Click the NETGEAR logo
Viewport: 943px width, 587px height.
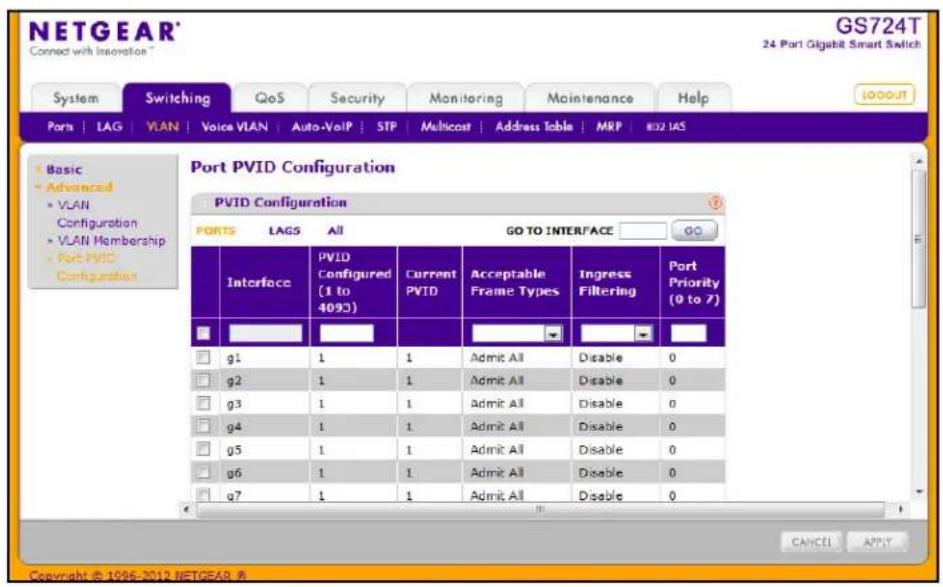(x=104, y=32)
